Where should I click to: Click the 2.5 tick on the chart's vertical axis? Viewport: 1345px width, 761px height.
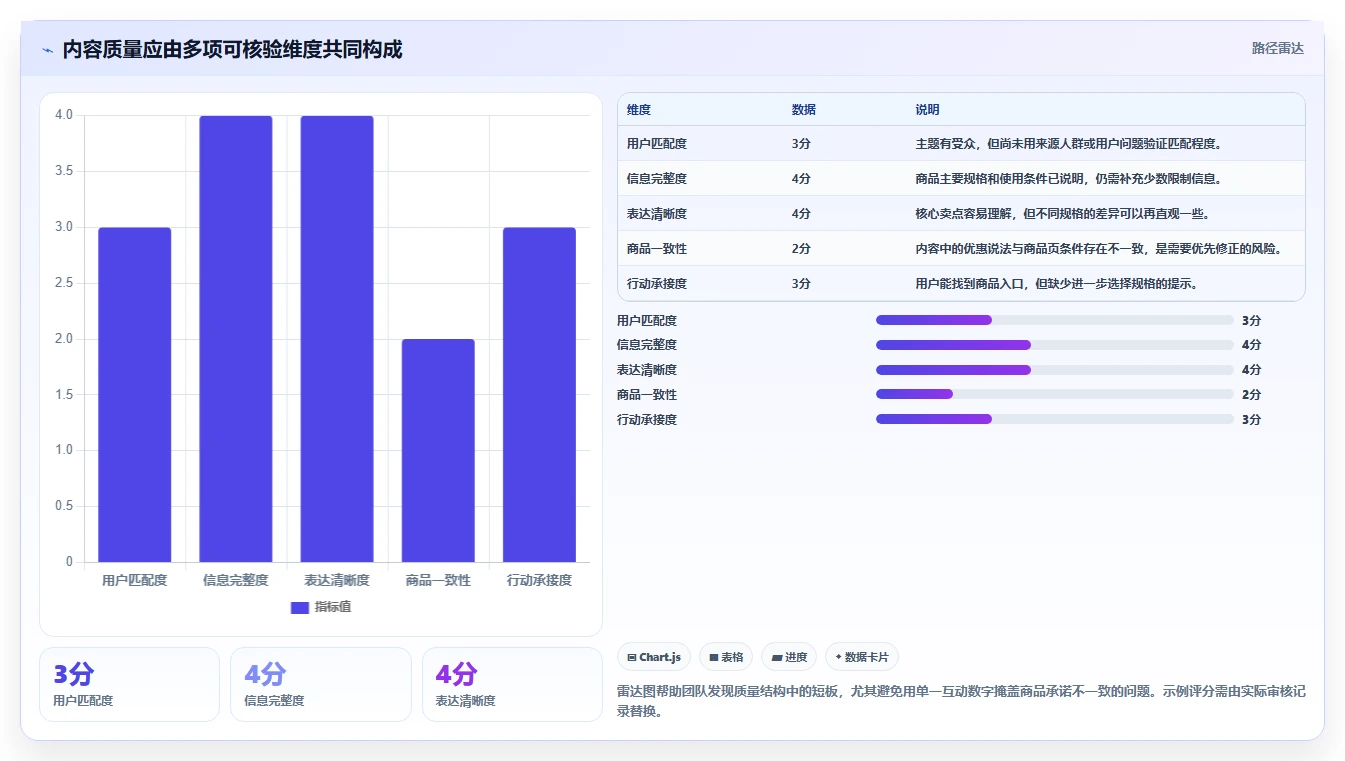[64, 283]
